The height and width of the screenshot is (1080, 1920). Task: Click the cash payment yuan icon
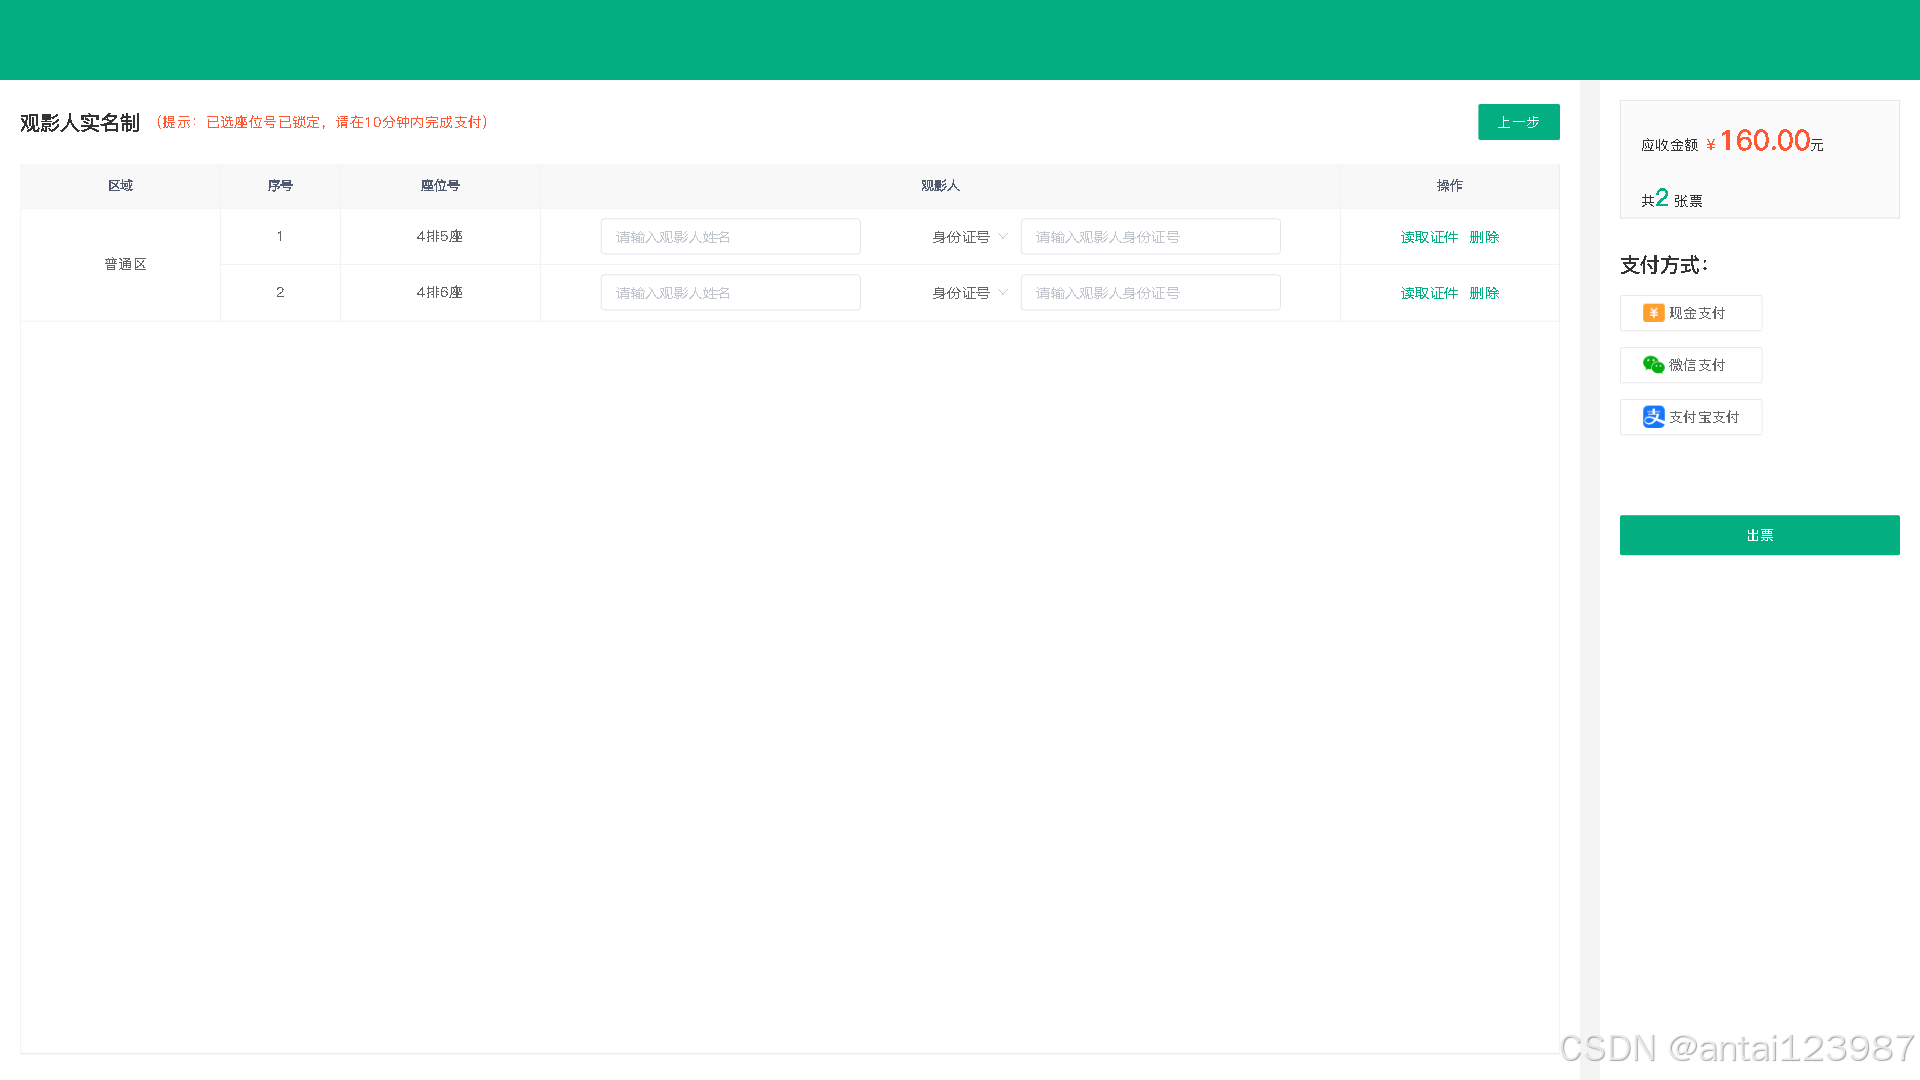(1653, 313)
